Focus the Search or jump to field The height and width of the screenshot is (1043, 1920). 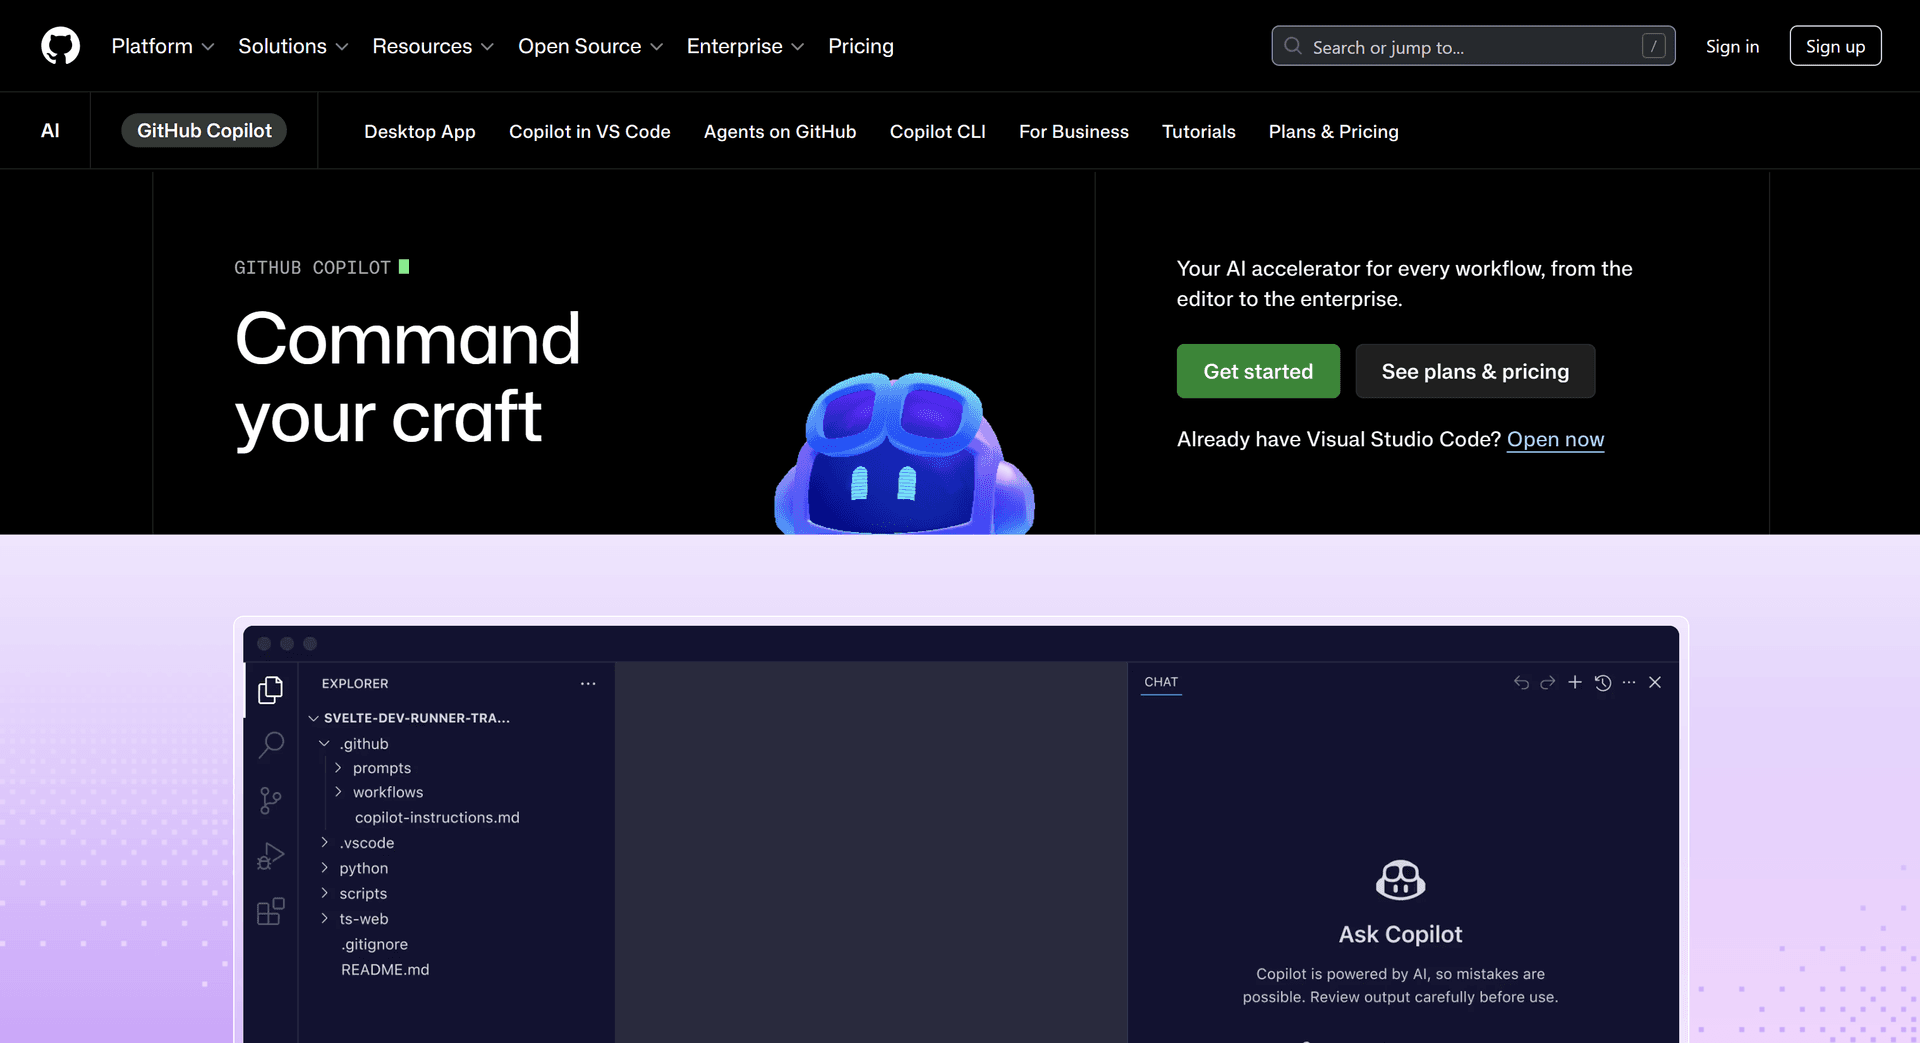[1473, 46]
